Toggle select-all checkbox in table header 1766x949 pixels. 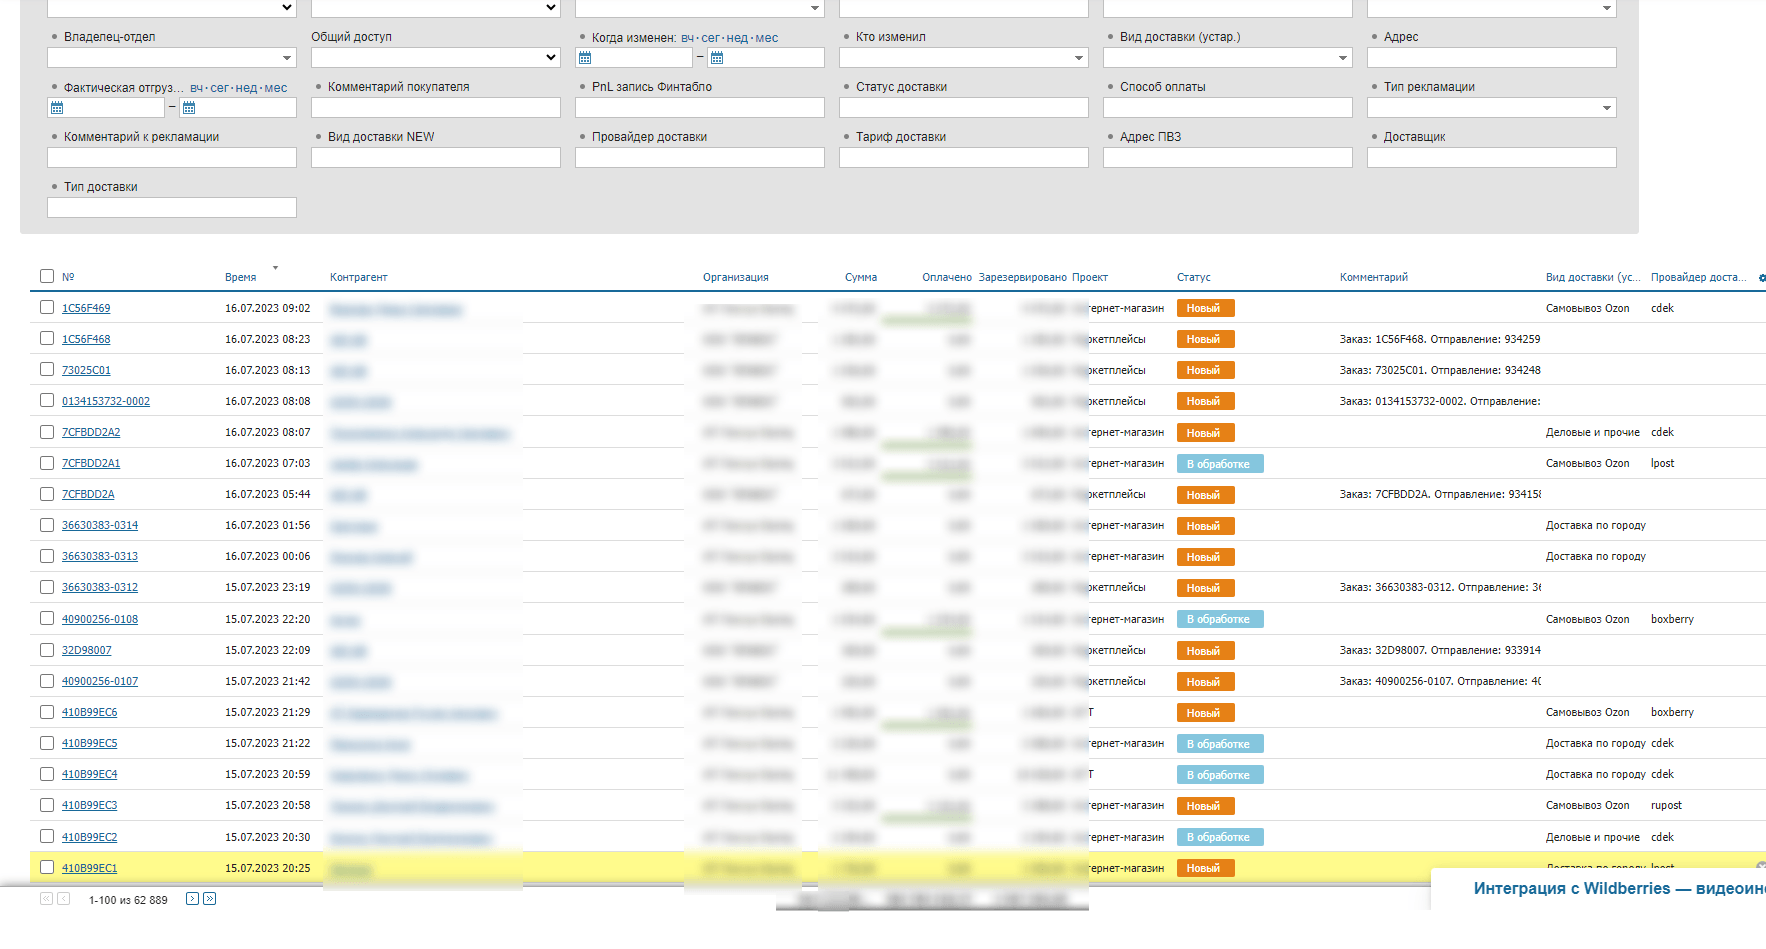click(47, 276)
